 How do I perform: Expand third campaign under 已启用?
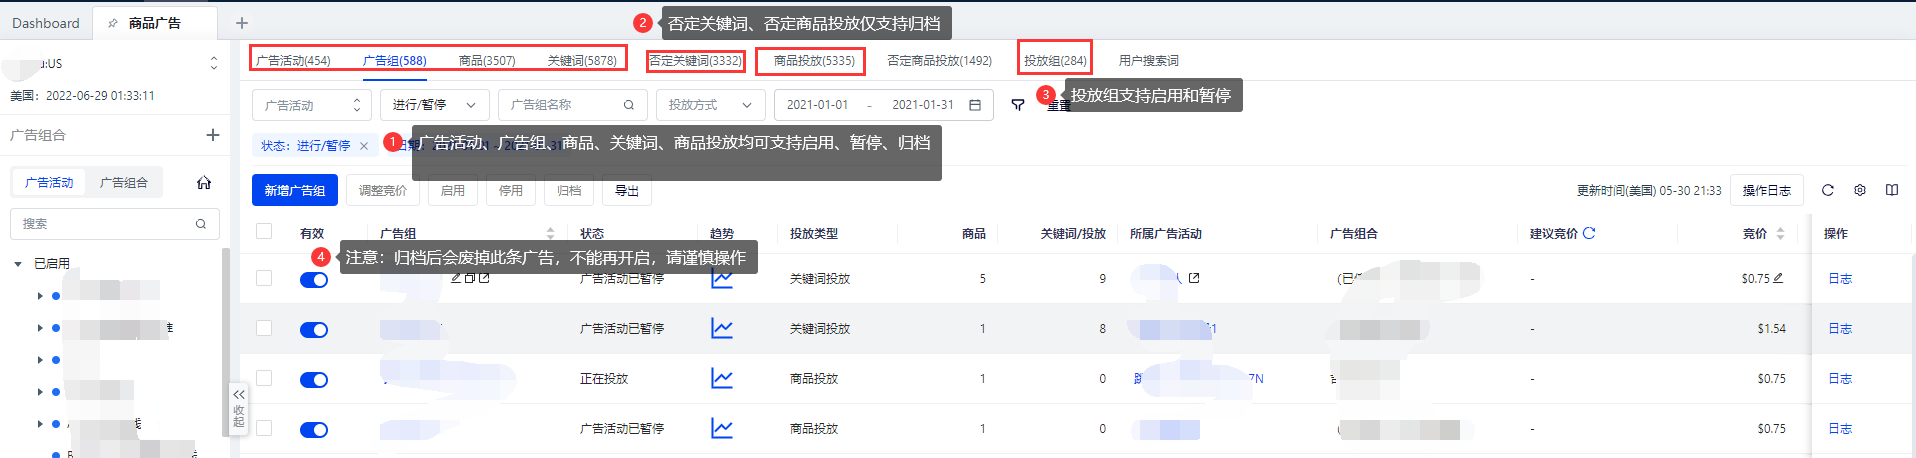coord(40,360)
